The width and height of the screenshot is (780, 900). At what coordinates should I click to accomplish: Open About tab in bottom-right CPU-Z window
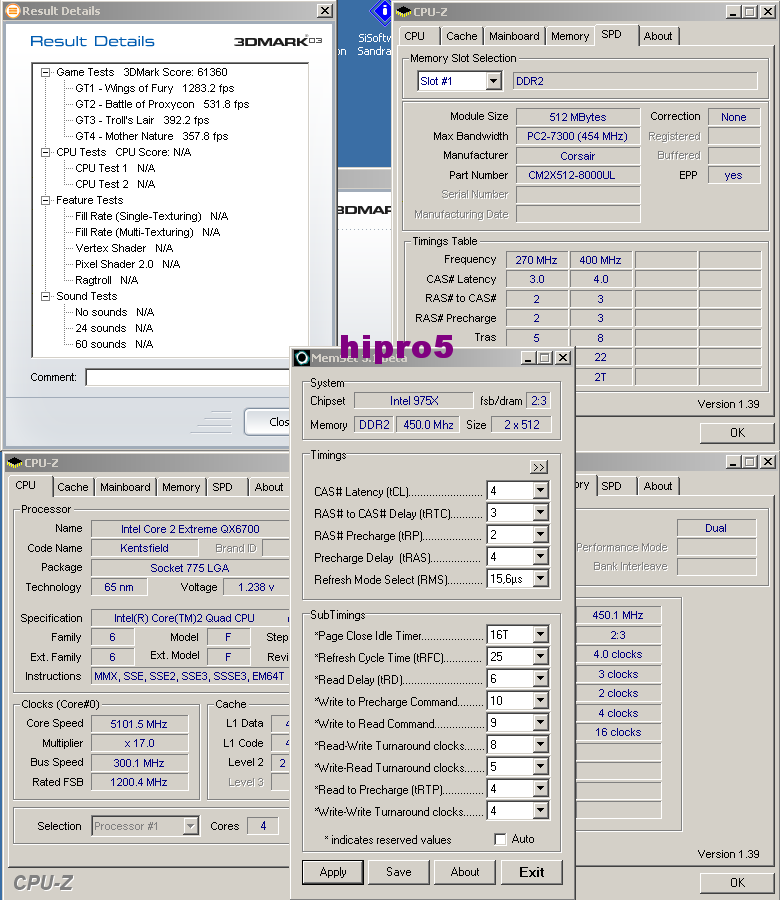(658, 486)
